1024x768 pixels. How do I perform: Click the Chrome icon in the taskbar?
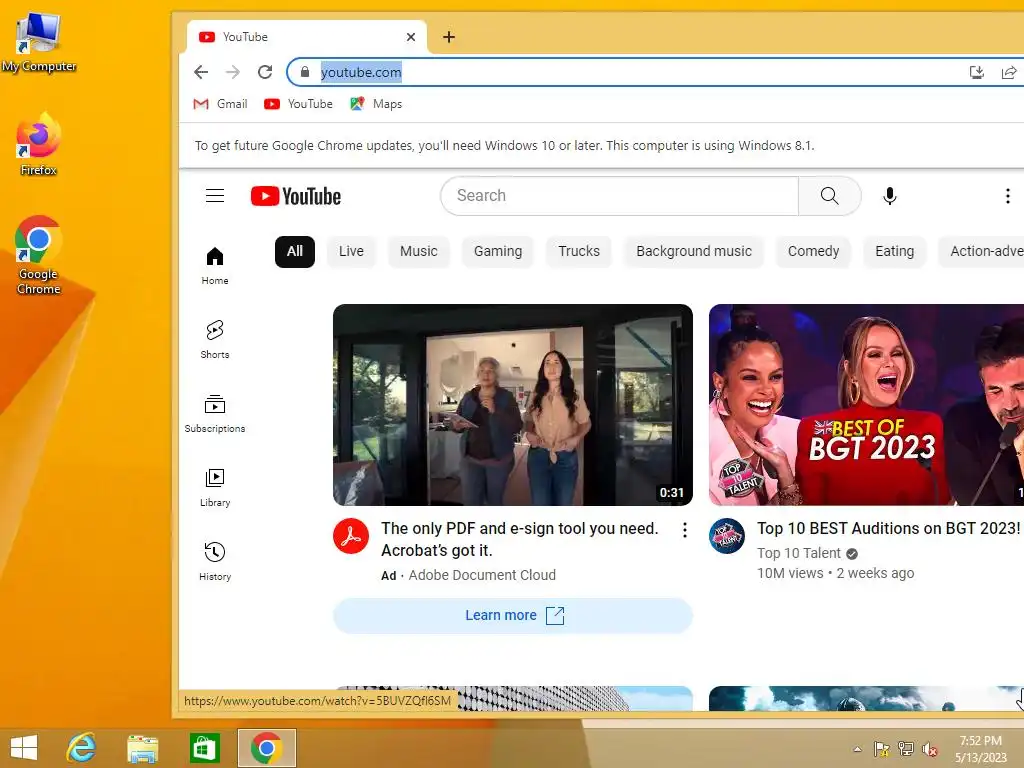[x=266, y=748]
